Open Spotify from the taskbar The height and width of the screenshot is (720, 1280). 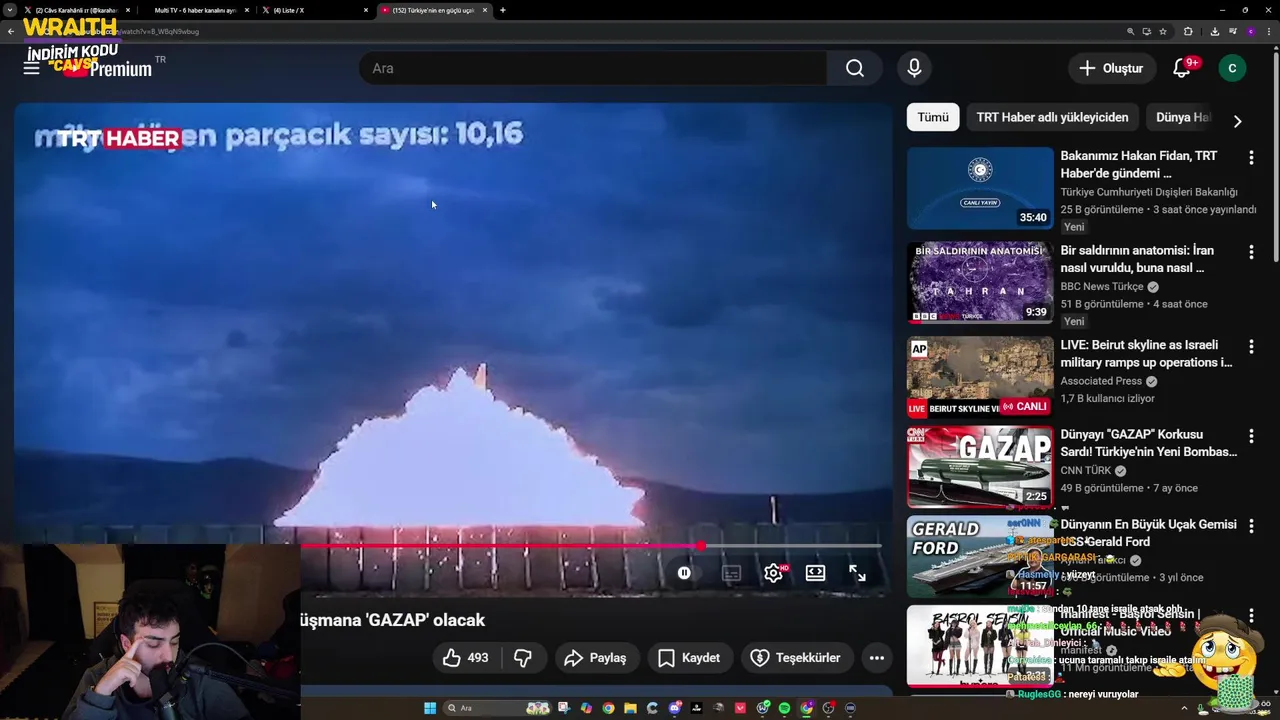click(x=784, y=708)
